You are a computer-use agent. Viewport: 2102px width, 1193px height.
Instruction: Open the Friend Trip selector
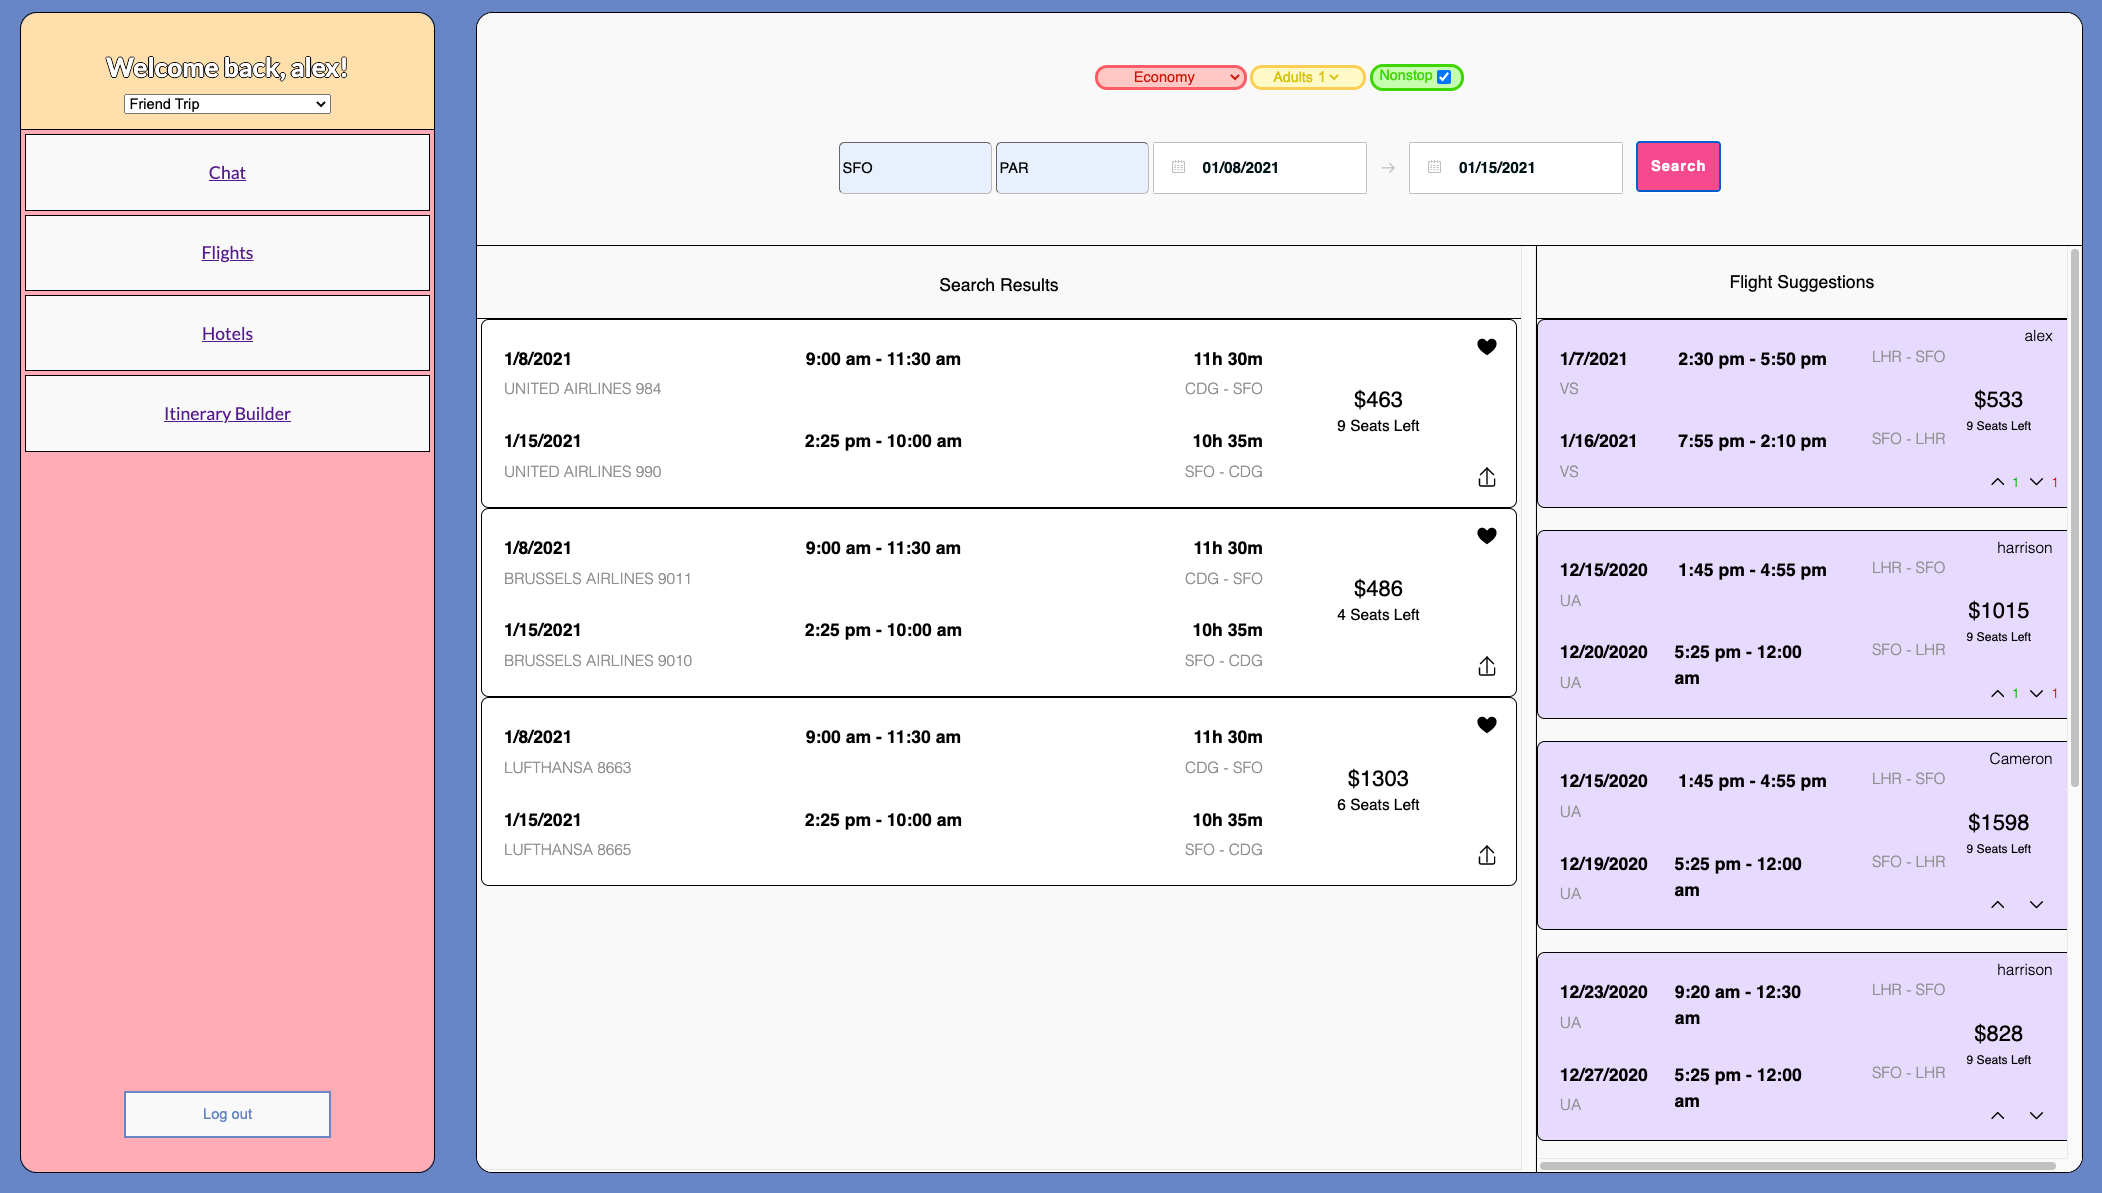click(x=227, y=104)
